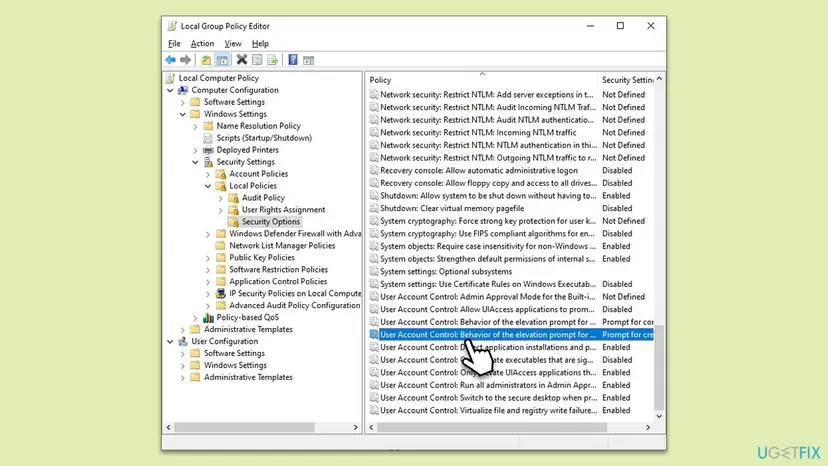Viewport: 828px width, 466px height.
Task: Click the Computer Configuration computer icon
Action: [183, 90]
